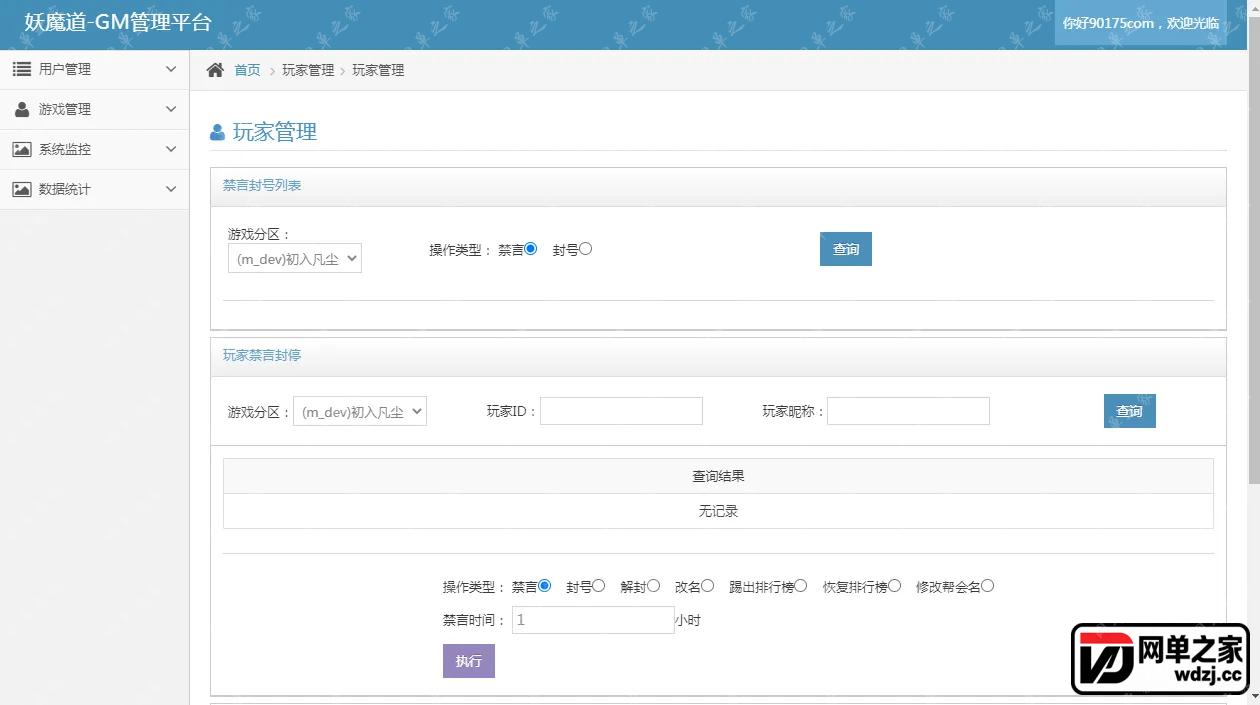This screenshot has height=705, width=1260.
Task: Click the purple 执行 button
Action: click(x=469, y=661)
